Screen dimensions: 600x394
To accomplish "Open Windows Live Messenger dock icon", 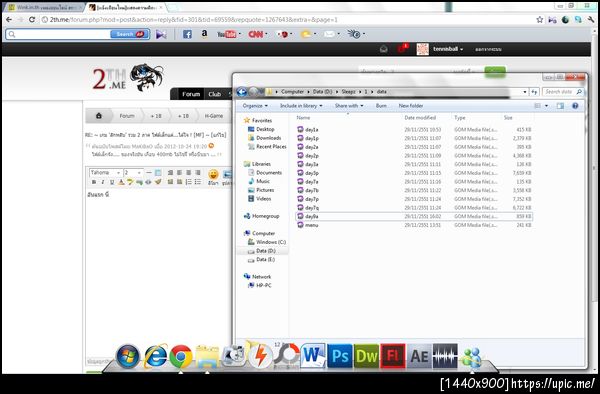I will coord(472,358).
